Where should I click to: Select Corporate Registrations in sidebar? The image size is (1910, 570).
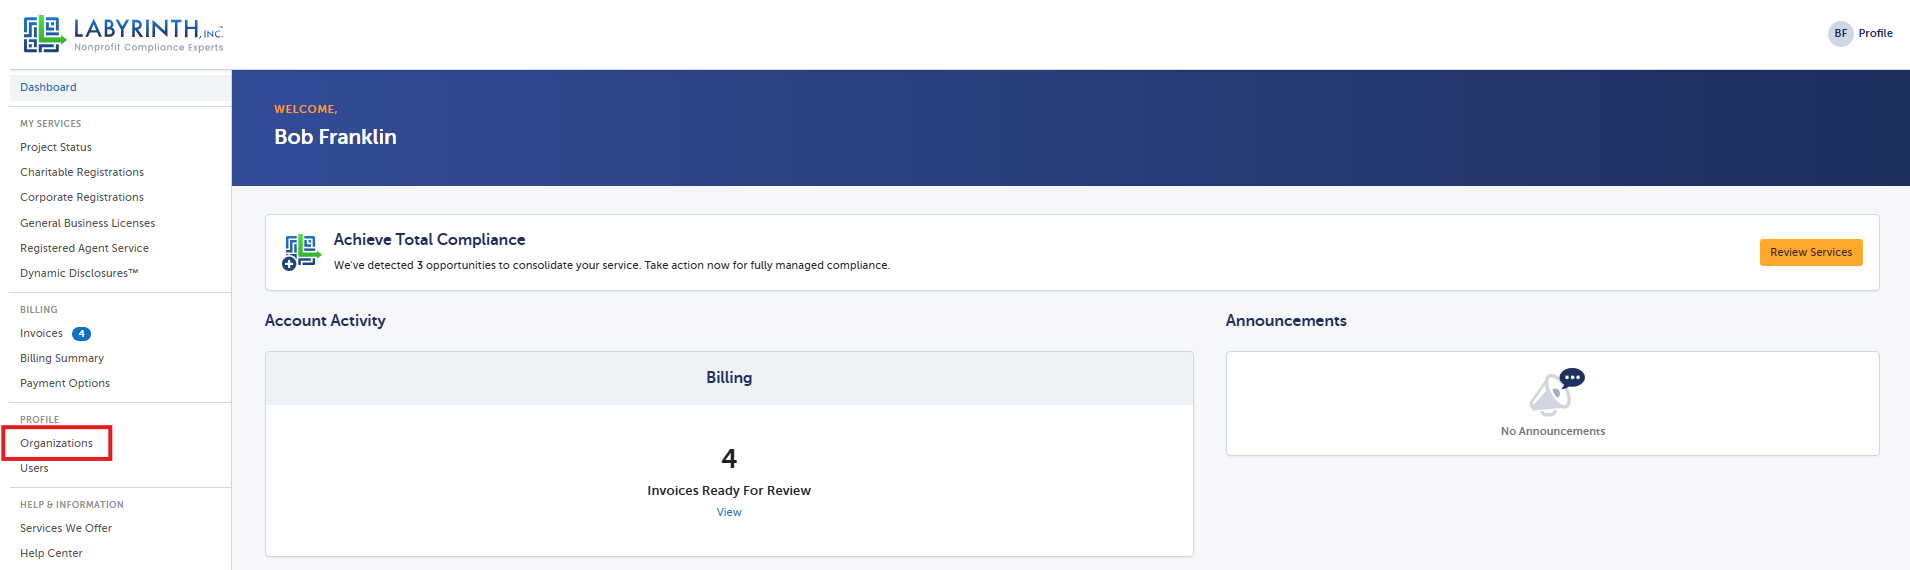(82, 197)
